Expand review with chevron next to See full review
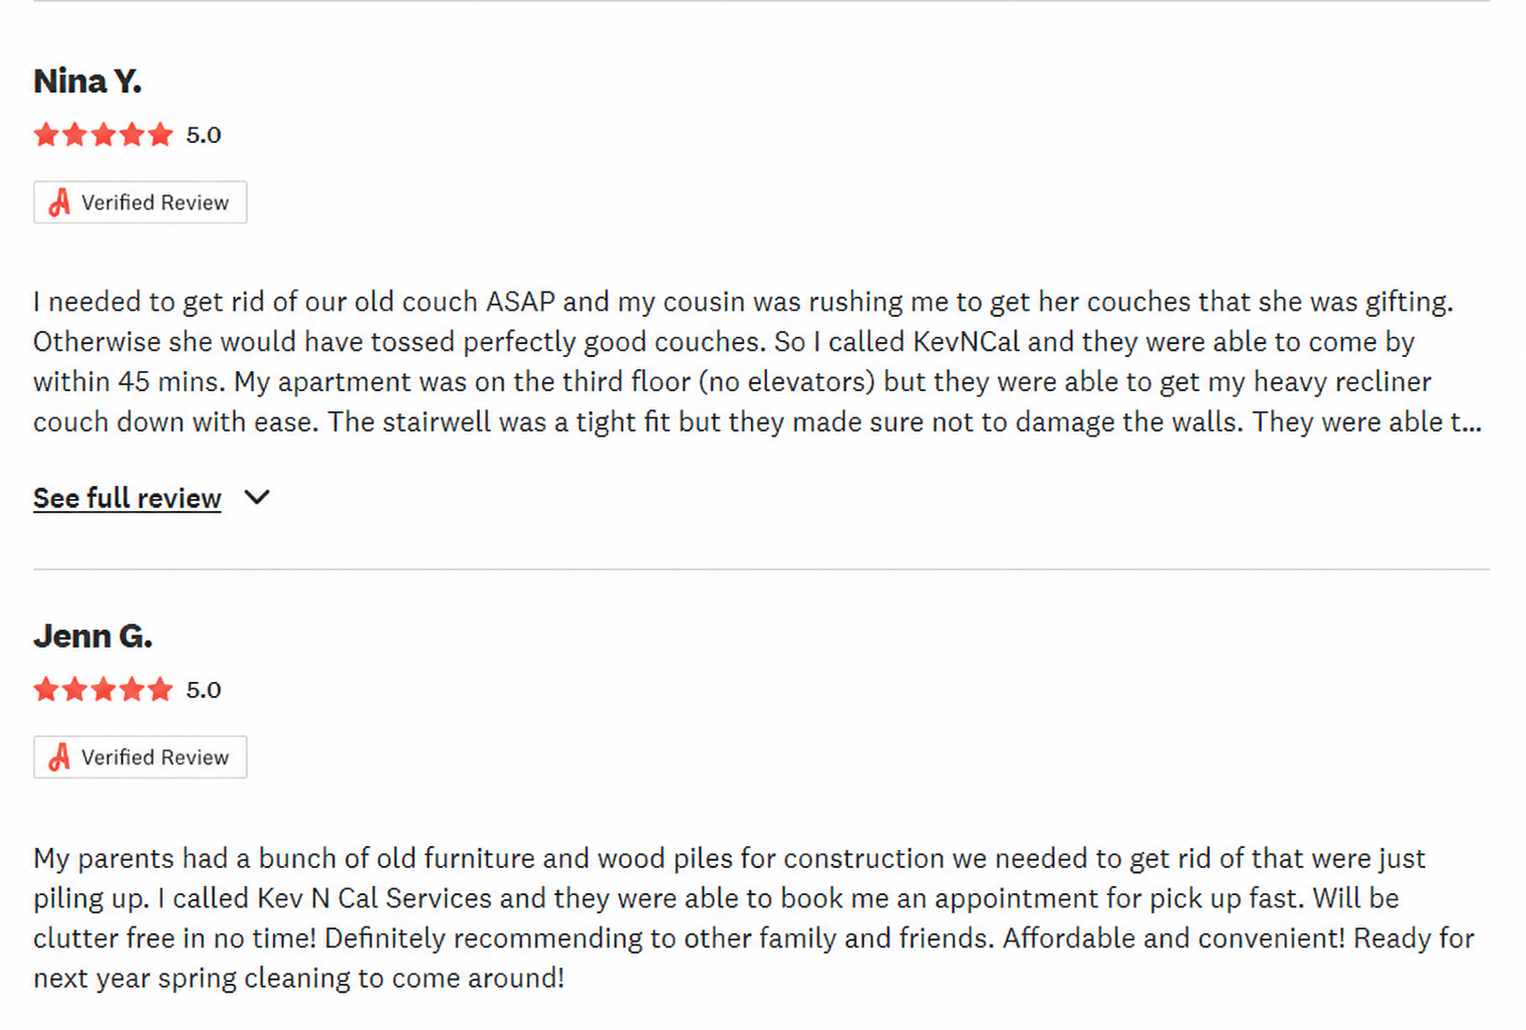 [x=257, y=497]
